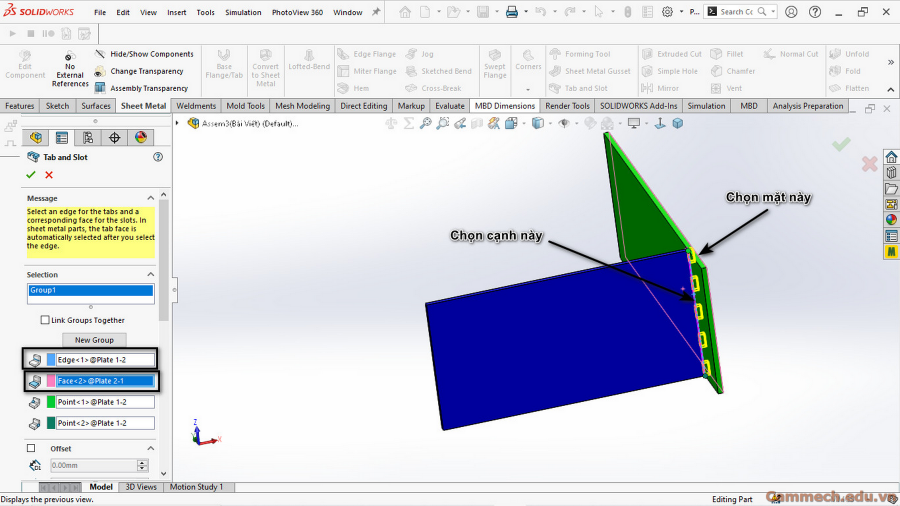
Task: Open the Options dropdown arrow beside gear
Action: tap(681, 12)
